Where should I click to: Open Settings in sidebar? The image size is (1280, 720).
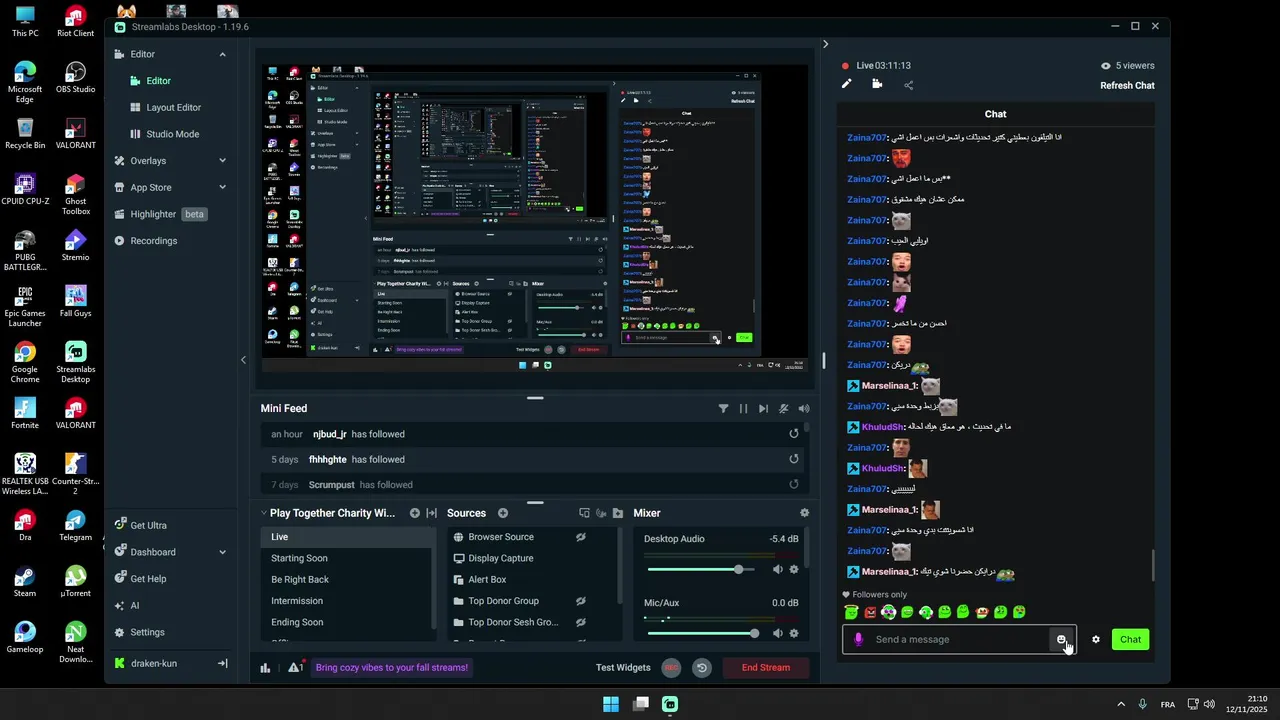(x=147, y=632)
